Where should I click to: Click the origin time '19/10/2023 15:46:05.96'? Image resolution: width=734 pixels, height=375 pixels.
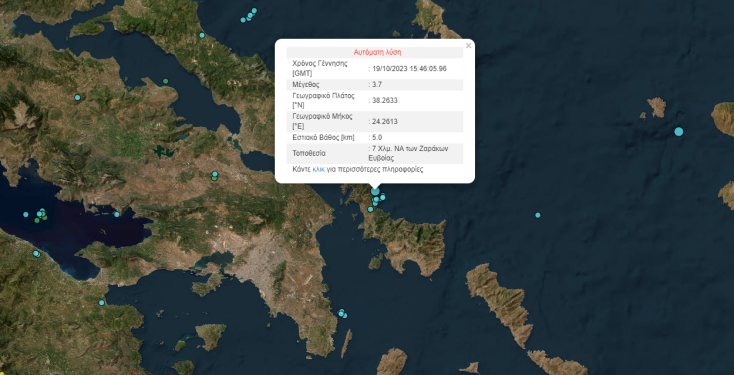click(x=409, y=68)
